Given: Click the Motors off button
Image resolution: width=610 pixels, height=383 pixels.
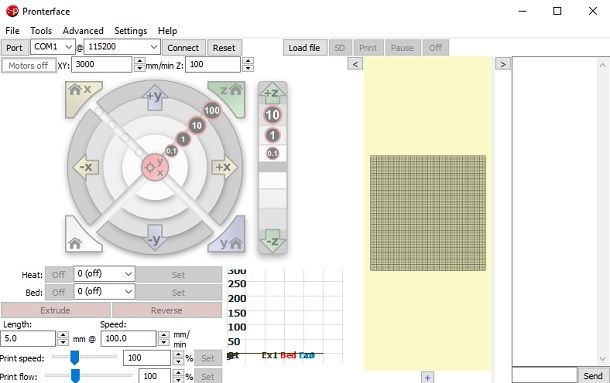Looking at the screenshot, I should point(28,65).
